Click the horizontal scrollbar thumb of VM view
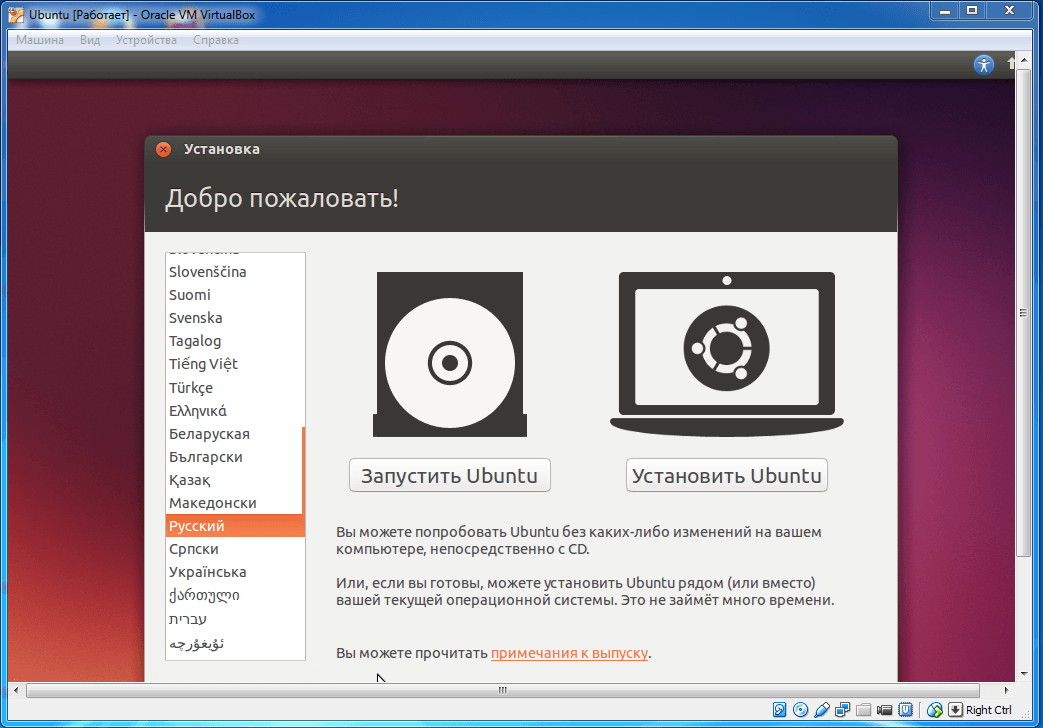The height and width of the screenshot is (728, 1043). click(502, 690)
